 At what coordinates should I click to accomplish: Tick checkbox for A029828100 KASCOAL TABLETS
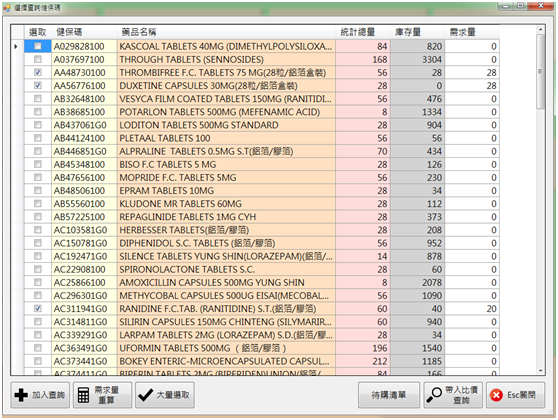(x=38, y=46)
